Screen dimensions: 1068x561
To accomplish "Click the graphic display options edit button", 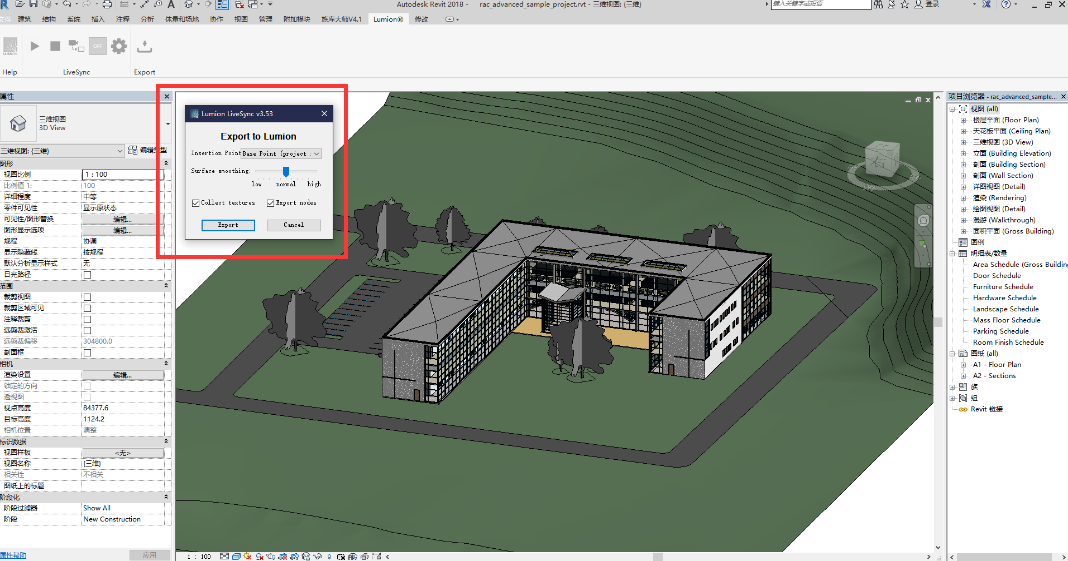I will (123, 230).
